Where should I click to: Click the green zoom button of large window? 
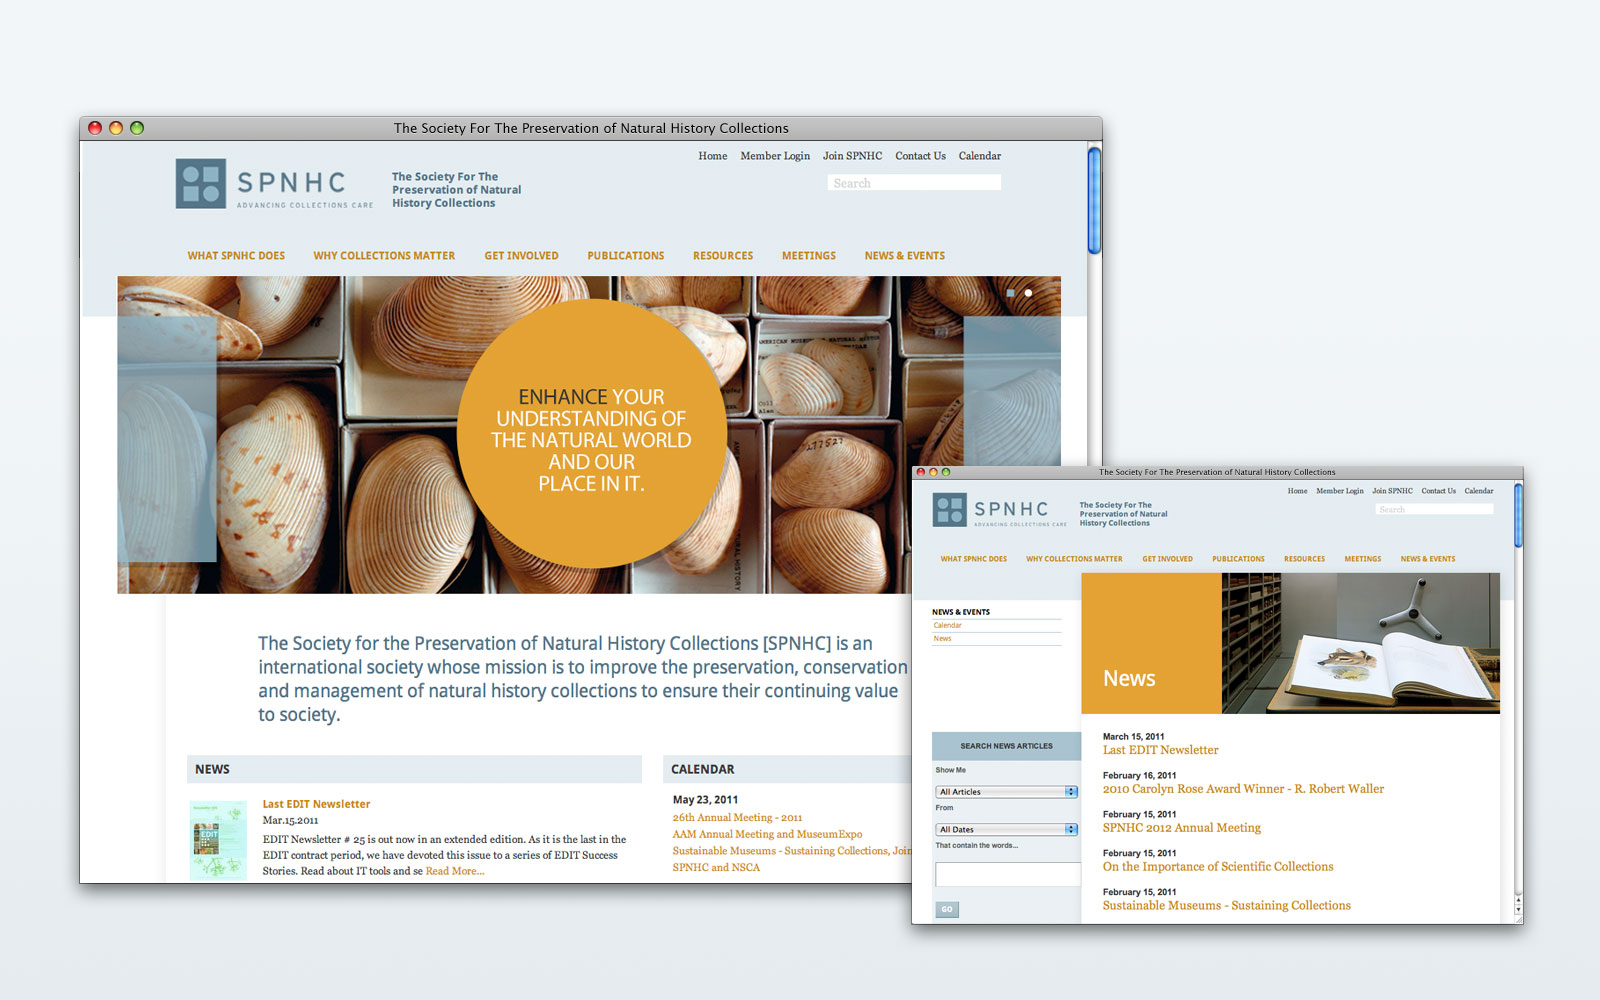tap(137, 128)
